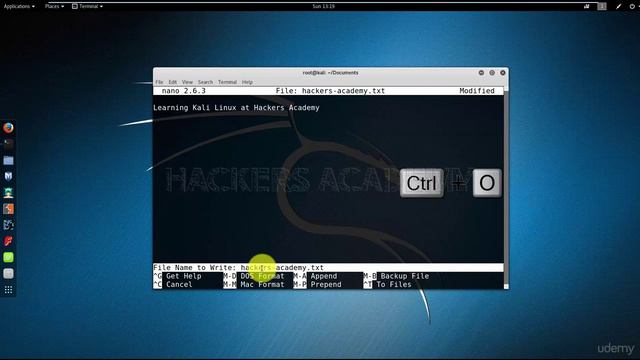Click the 'Modified' status in nano header
The height and width of the screenshot is (360, 640).
point(477,91)
